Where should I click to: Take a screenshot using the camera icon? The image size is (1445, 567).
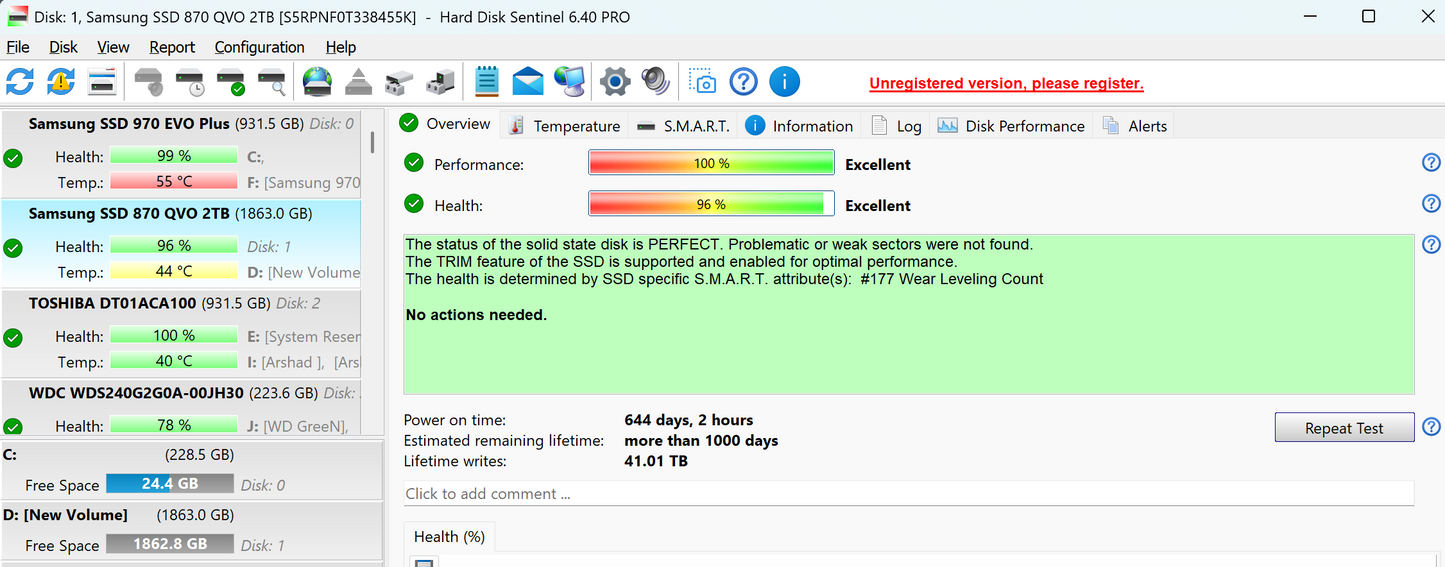tap(704, 82)
